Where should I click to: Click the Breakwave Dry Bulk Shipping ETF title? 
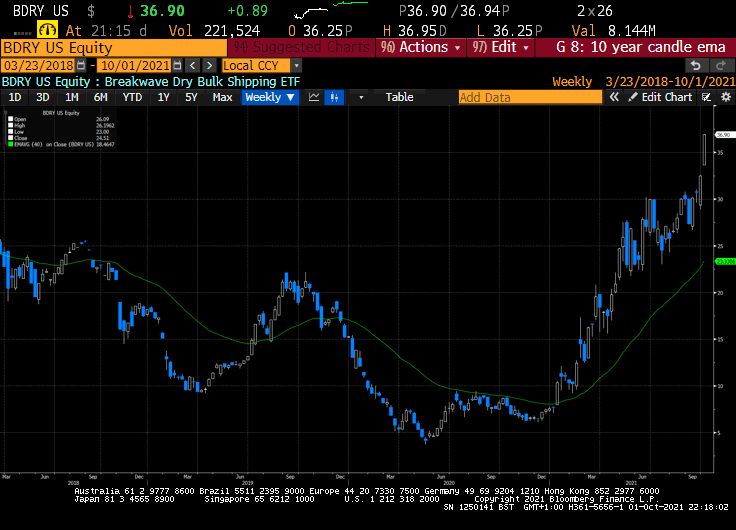pos(202,82)
